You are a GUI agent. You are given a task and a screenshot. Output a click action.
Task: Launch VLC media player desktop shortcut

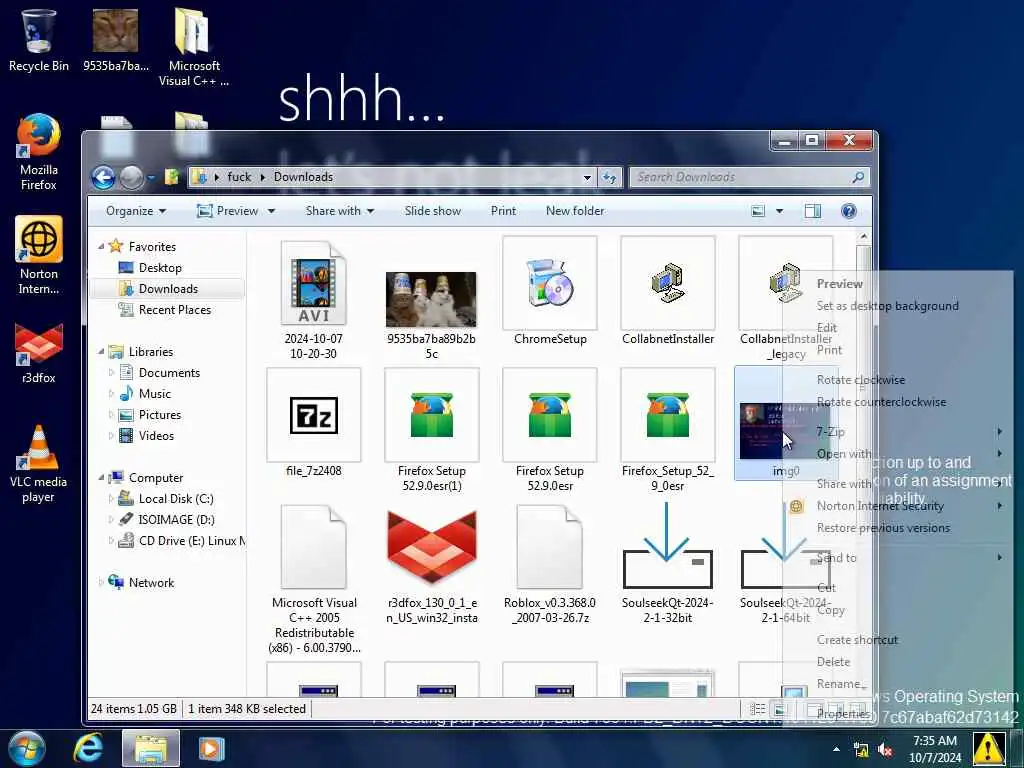click(x=39, y=464)
